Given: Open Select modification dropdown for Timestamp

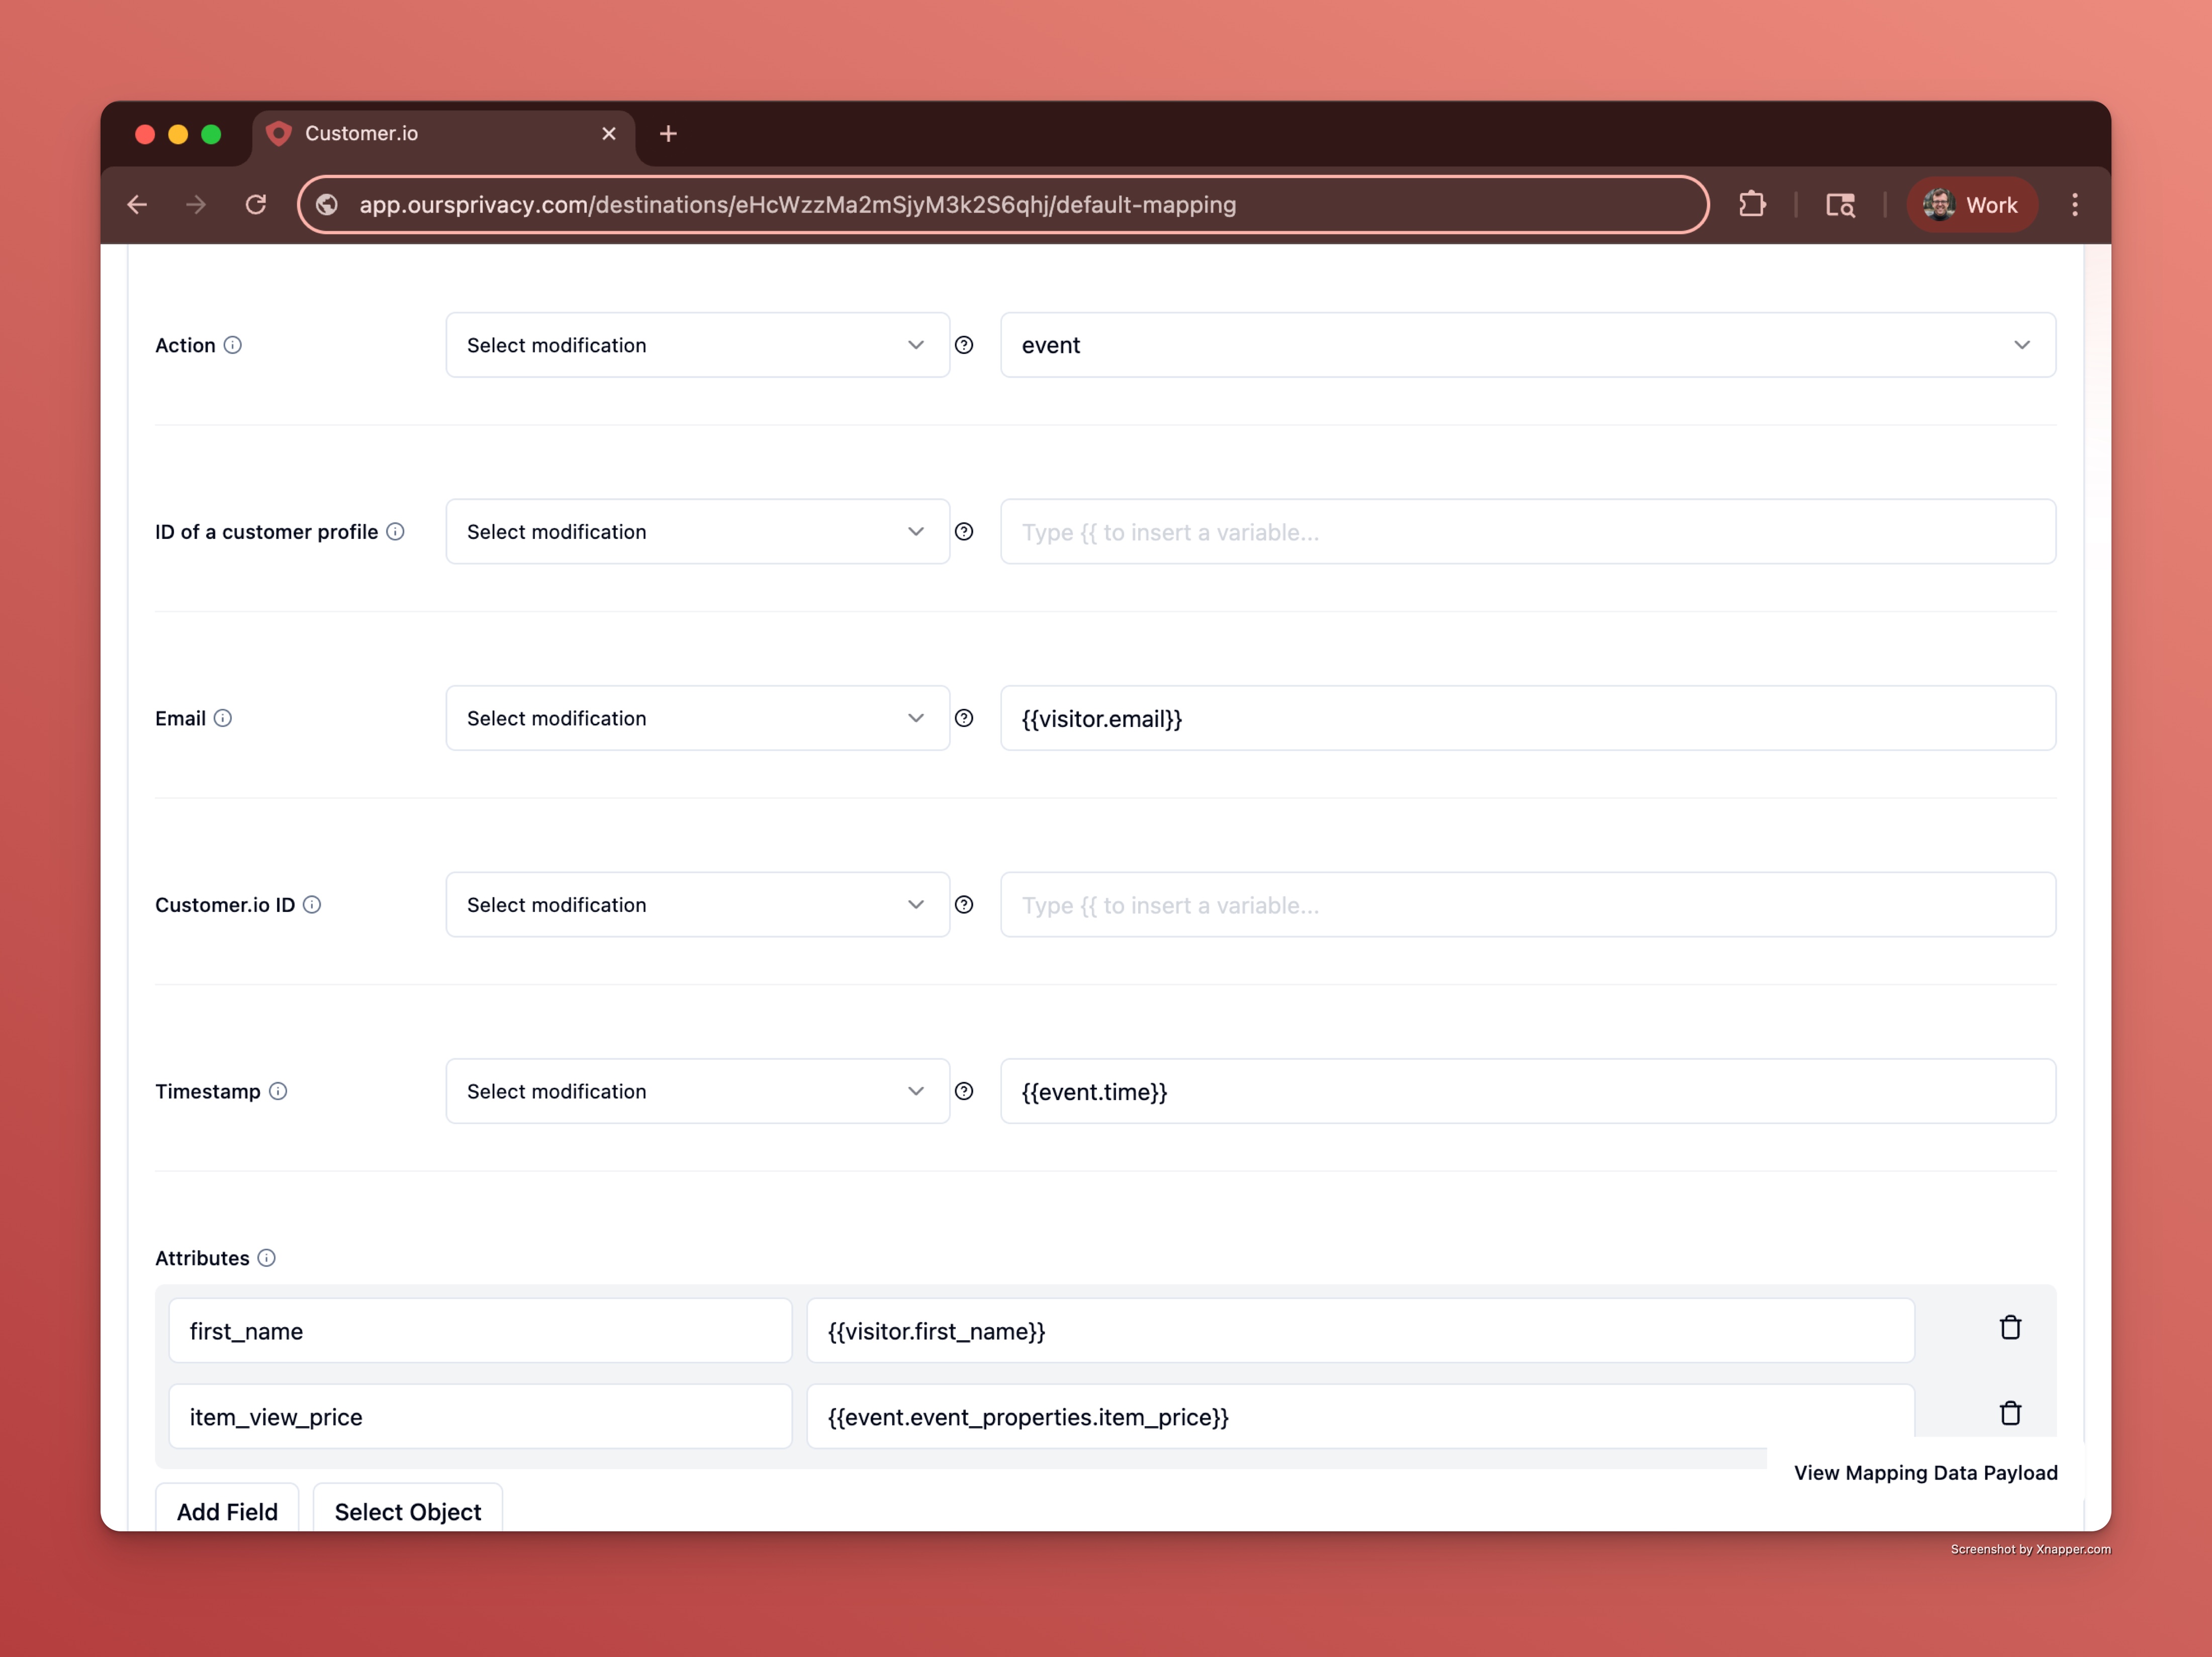Looking at the screenshot, I should (x=698, y=1091).
